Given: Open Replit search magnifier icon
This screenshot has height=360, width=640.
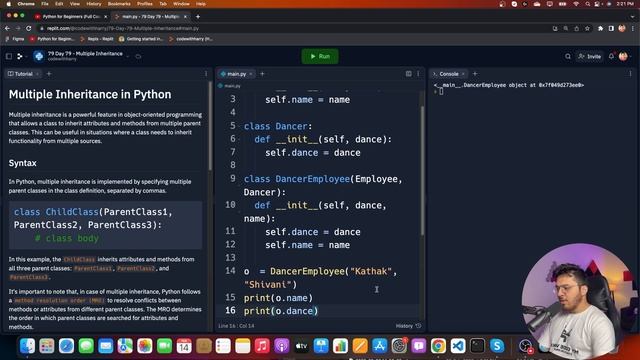Looking at the screenshot, I should [568, 56].
